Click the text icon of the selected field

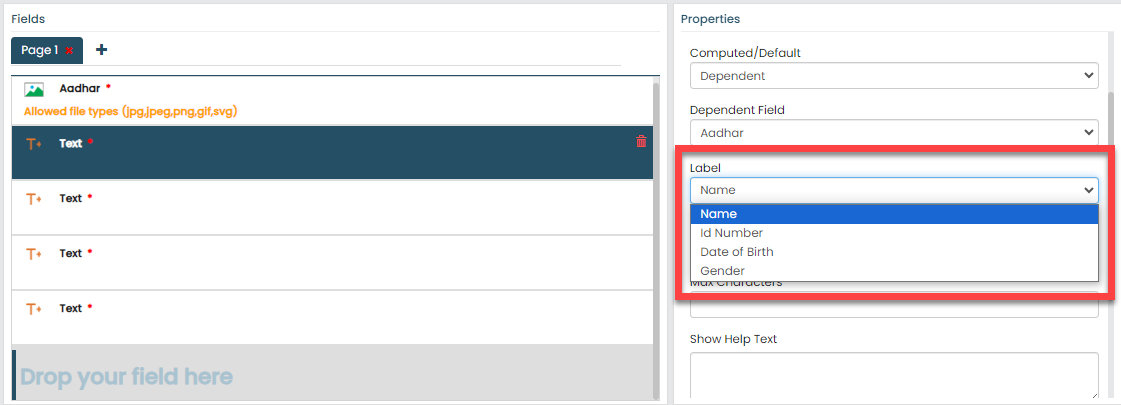(x=33, y=144)
